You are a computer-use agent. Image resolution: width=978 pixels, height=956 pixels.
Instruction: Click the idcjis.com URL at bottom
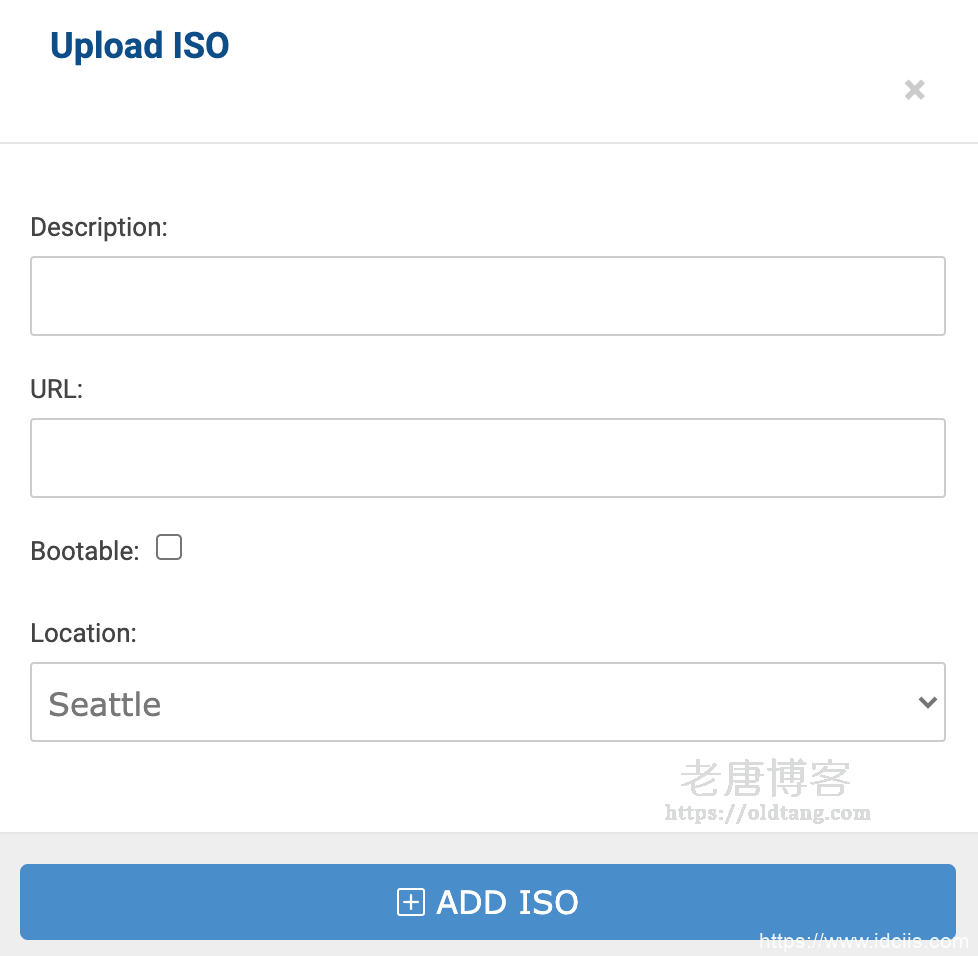tap(863, 941)
